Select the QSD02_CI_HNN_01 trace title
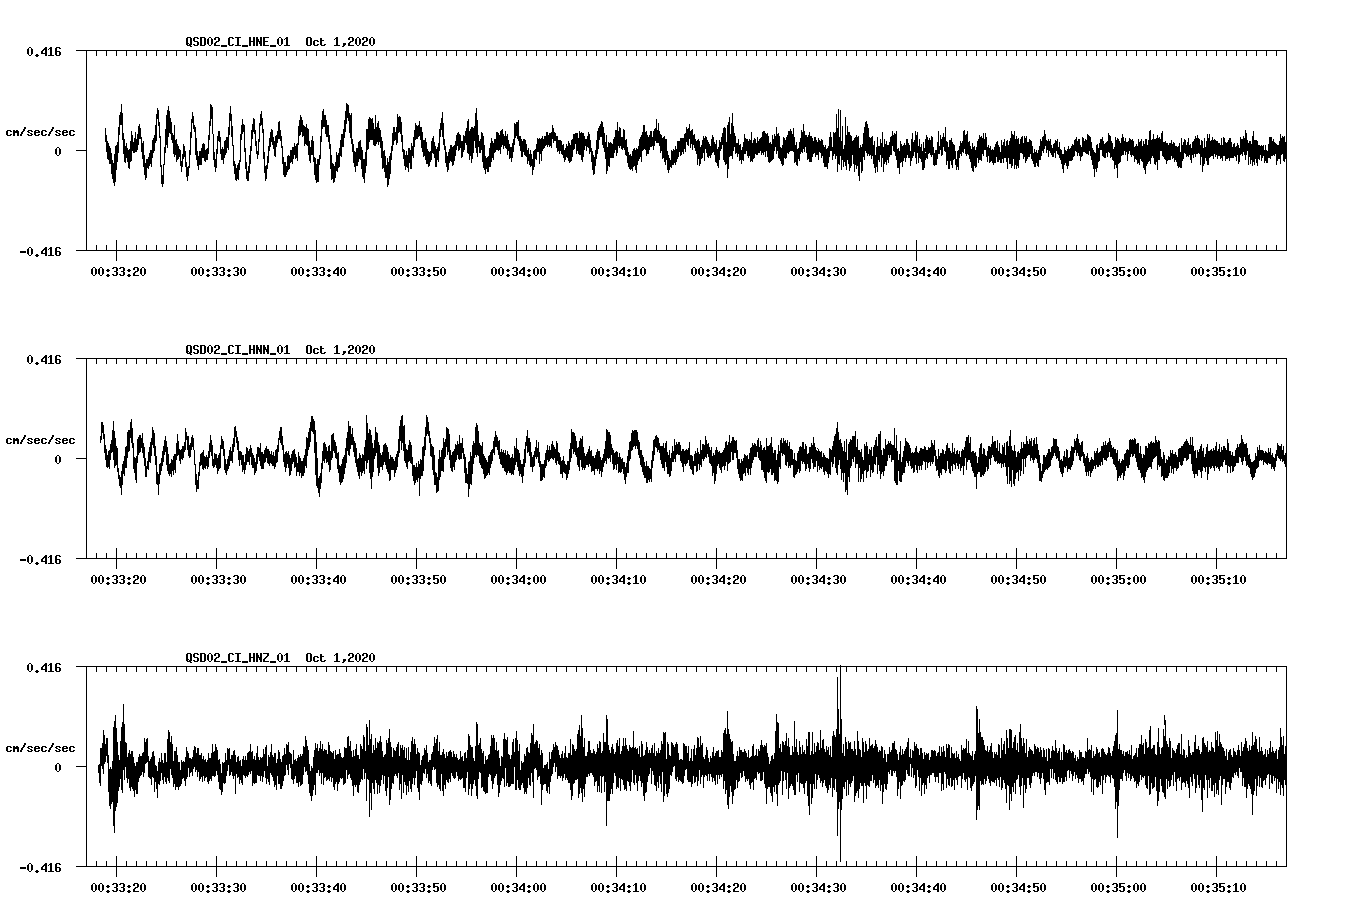Viewport: 1358px width, 924px height. 237,349
